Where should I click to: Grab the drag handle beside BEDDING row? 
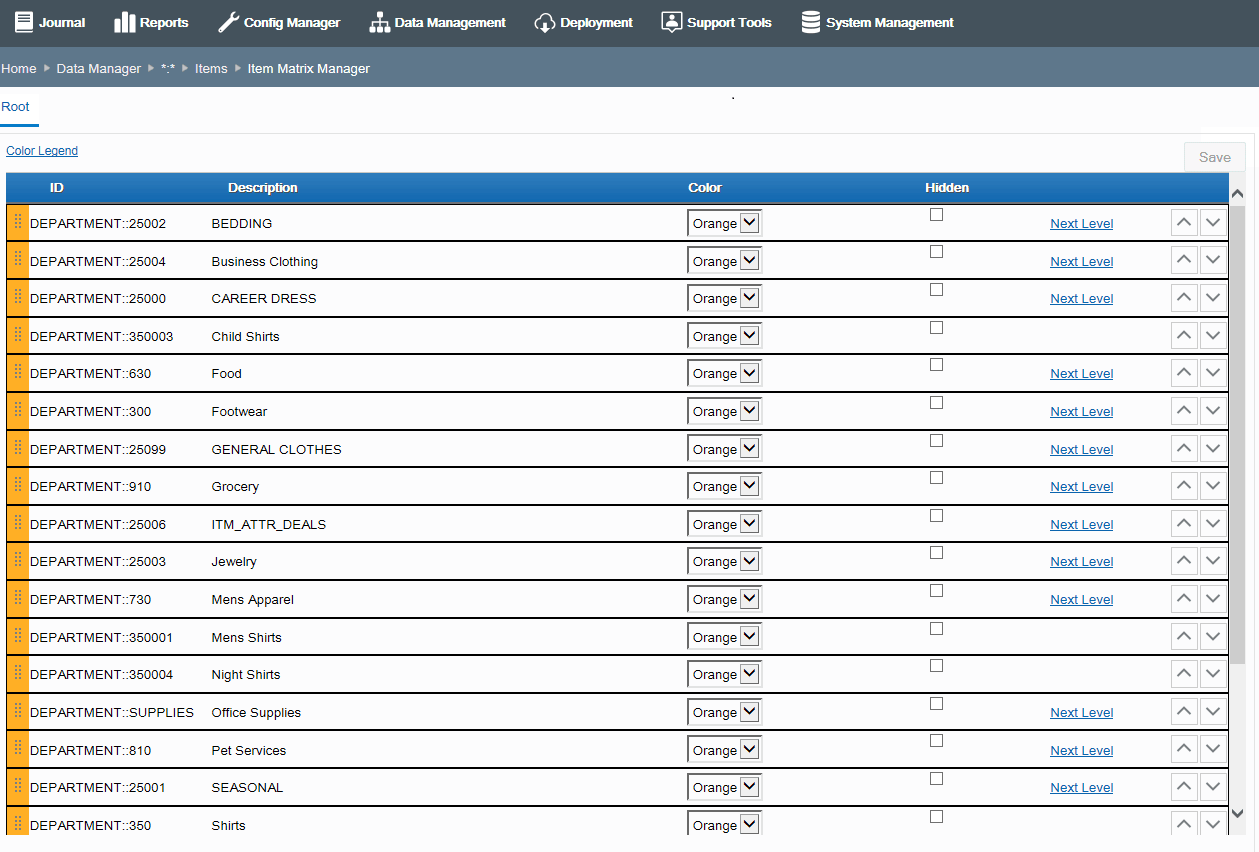(17, 223)
